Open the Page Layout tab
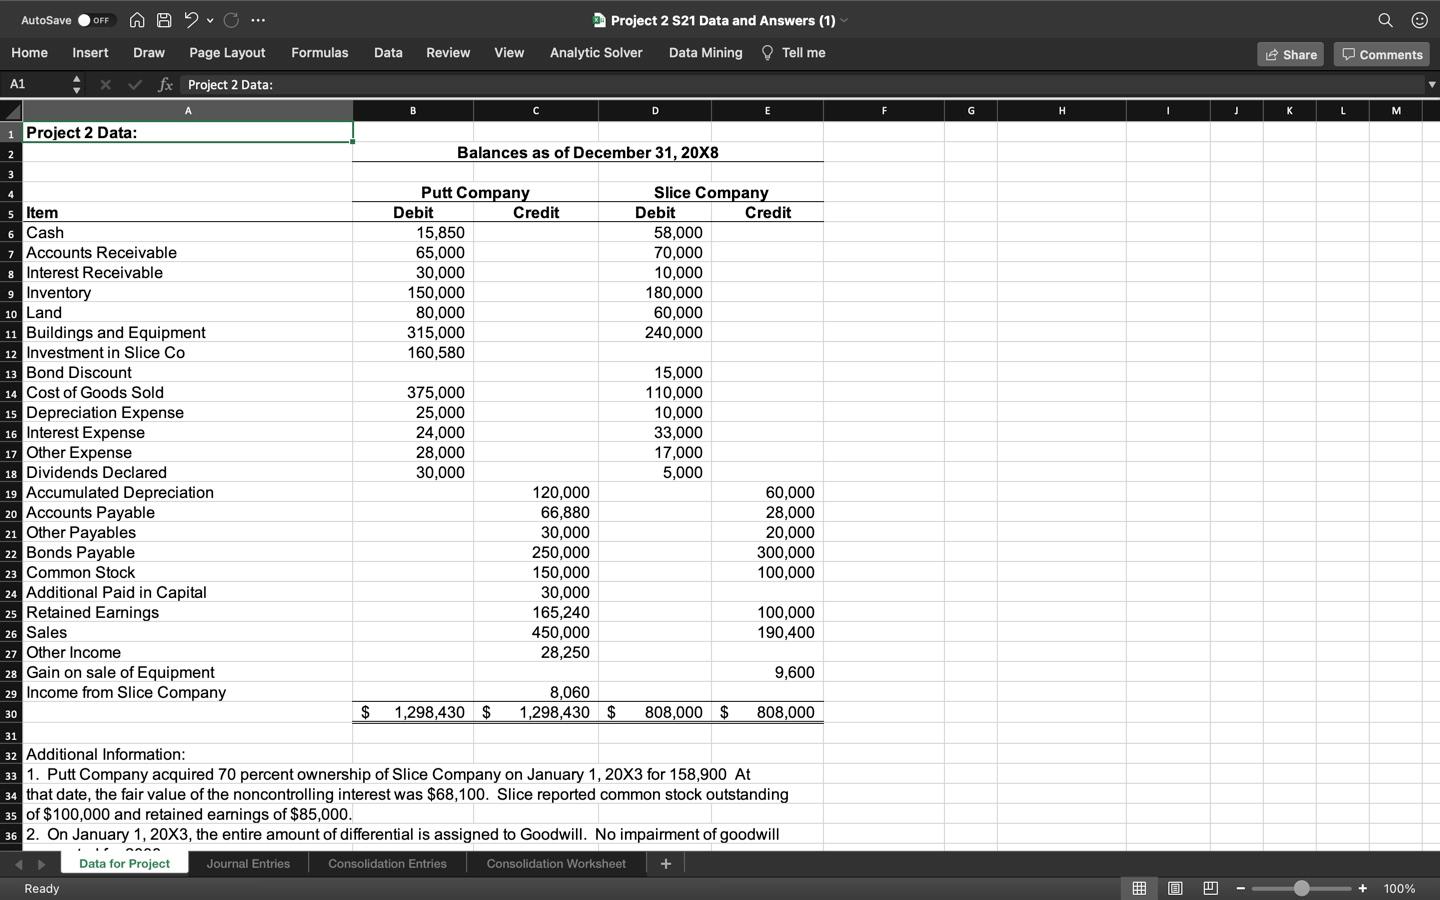The image size is (1440, 900). click(227, 53)
